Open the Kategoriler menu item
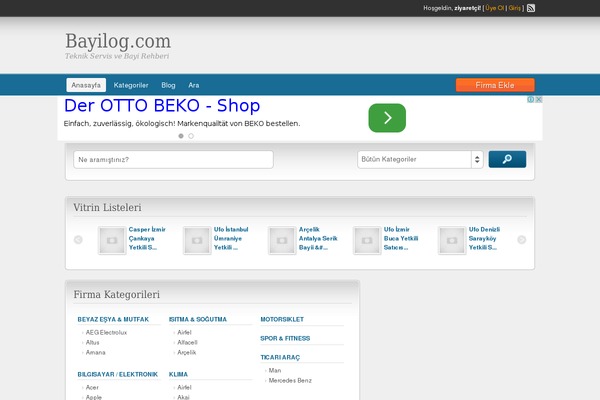The height and width of the screenshot is (400, 600). point(131,85)
